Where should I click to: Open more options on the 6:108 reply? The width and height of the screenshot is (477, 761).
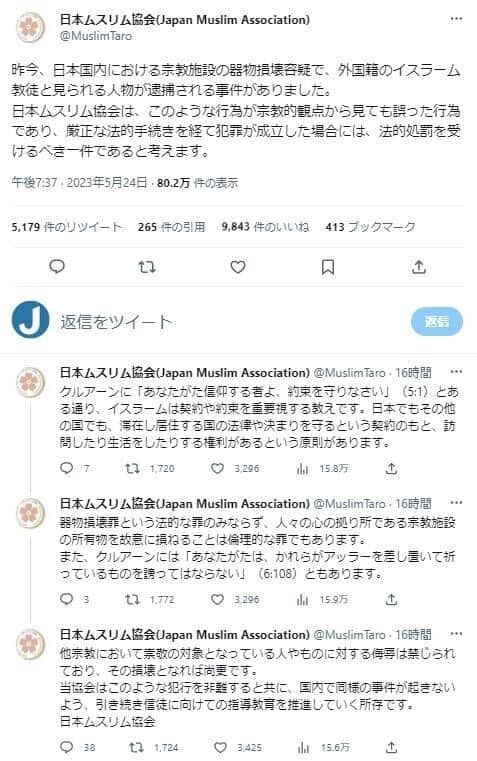coord(457,503)
